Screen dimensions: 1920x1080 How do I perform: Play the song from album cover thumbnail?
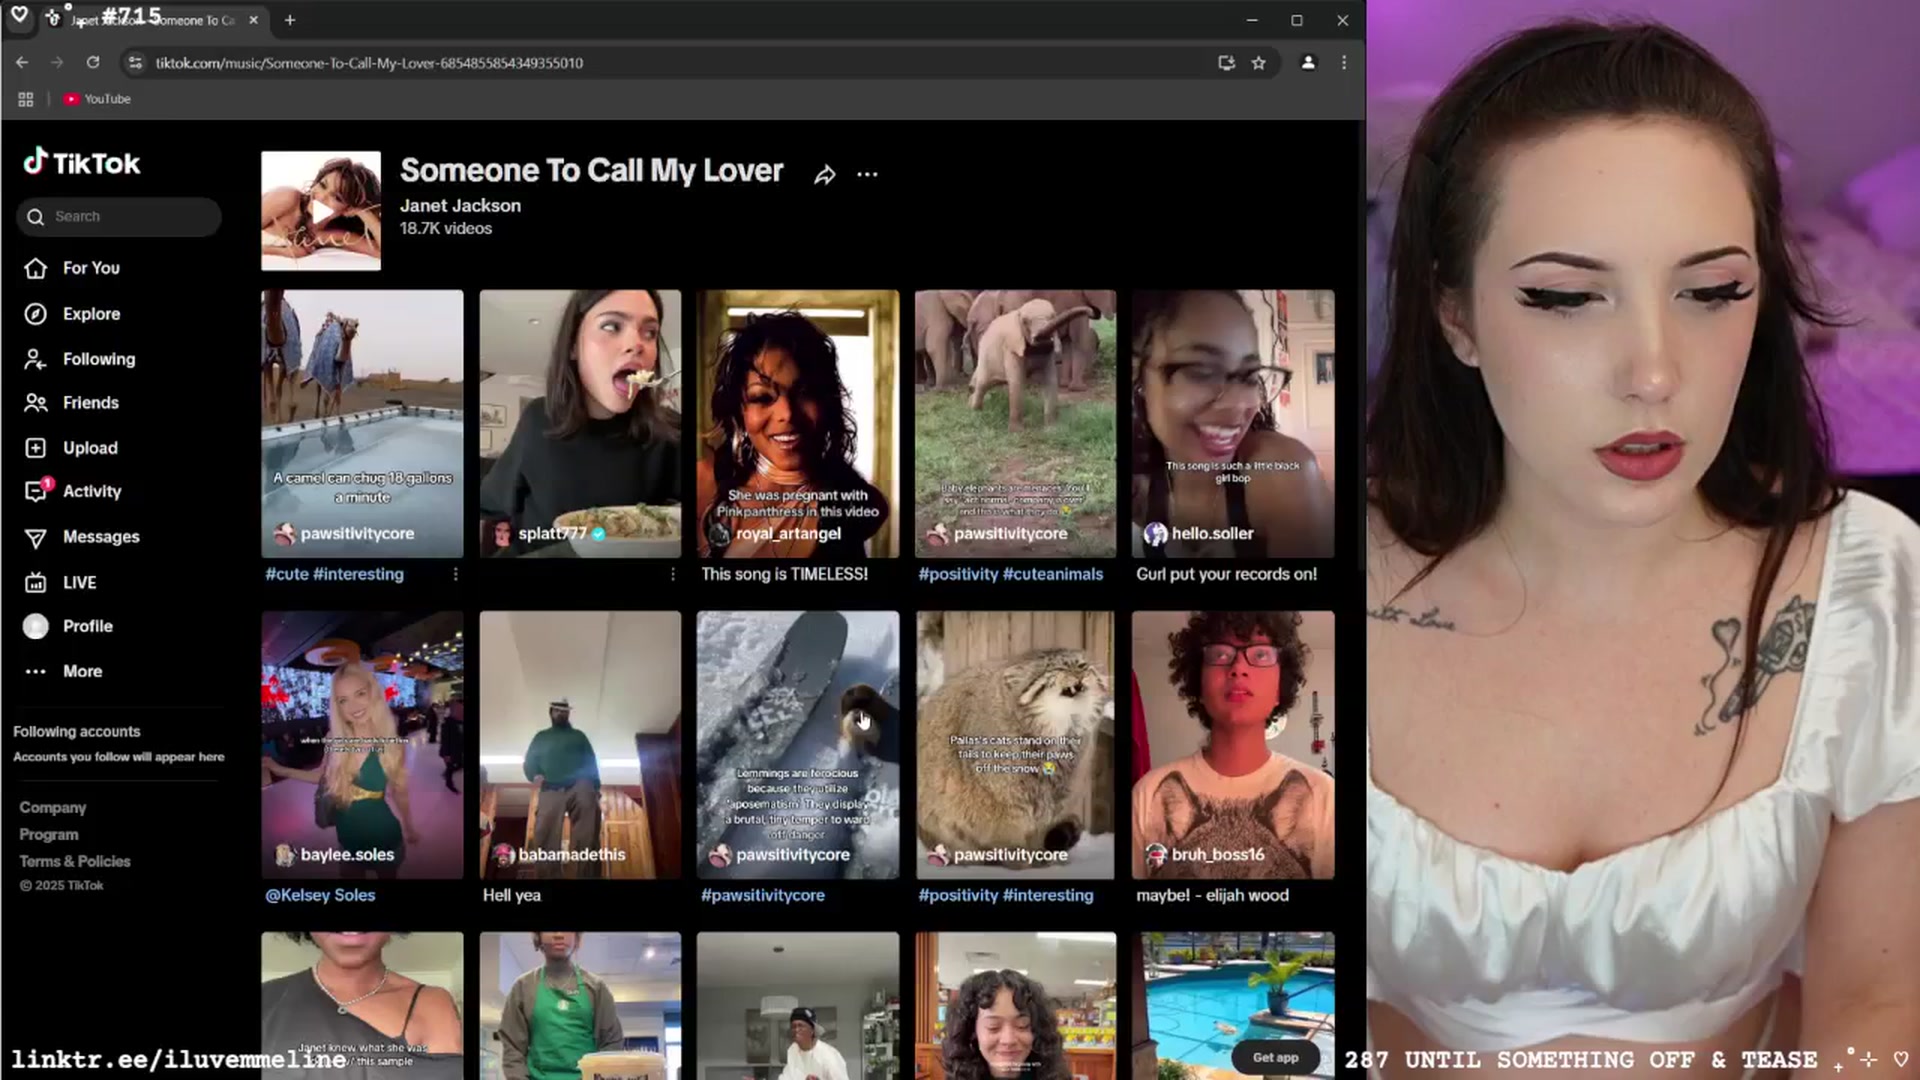click(x=321, y=211)
